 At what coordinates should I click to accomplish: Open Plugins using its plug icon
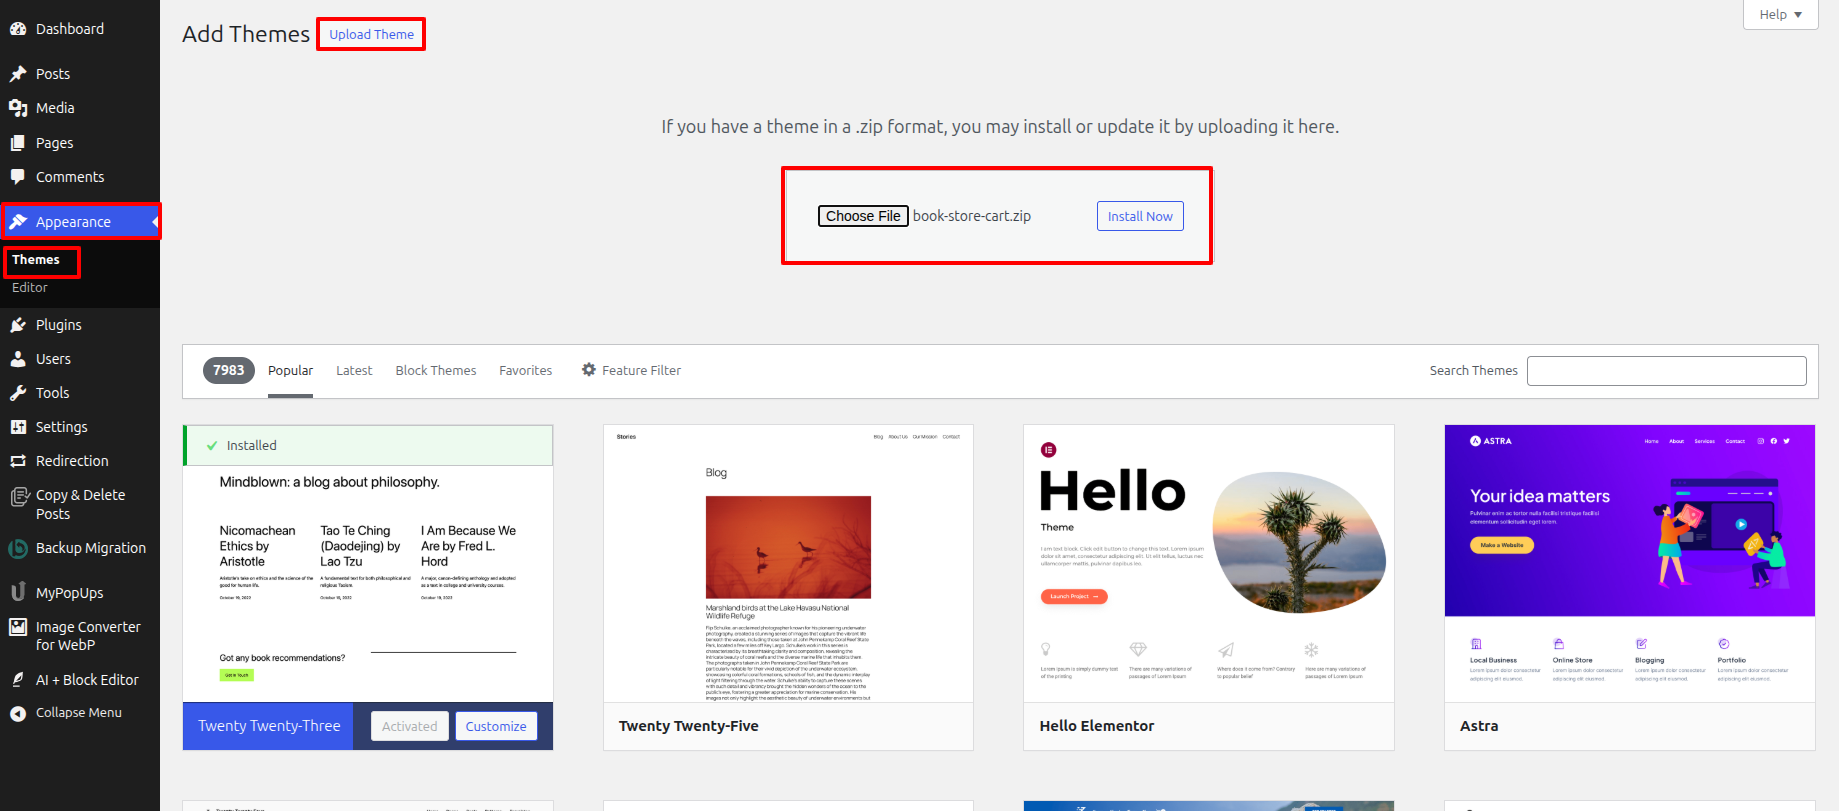[18, 325]
